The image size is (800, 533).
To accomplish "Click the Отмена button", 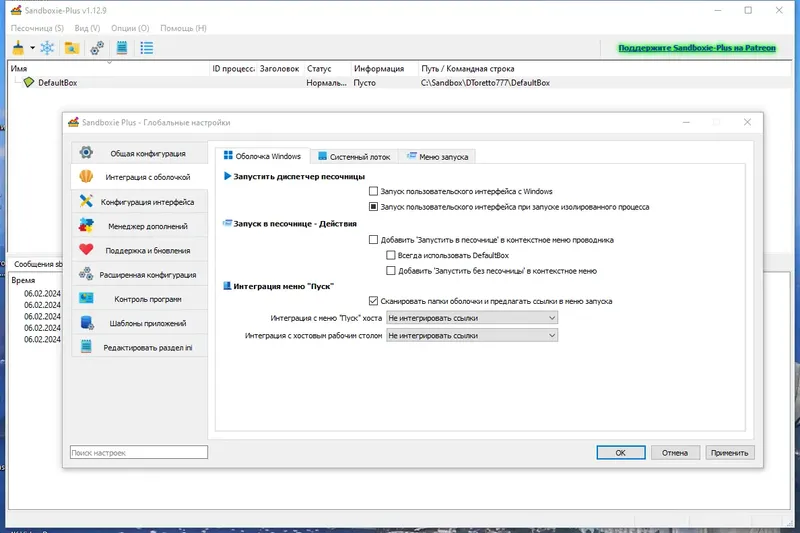I will point(675,452).
